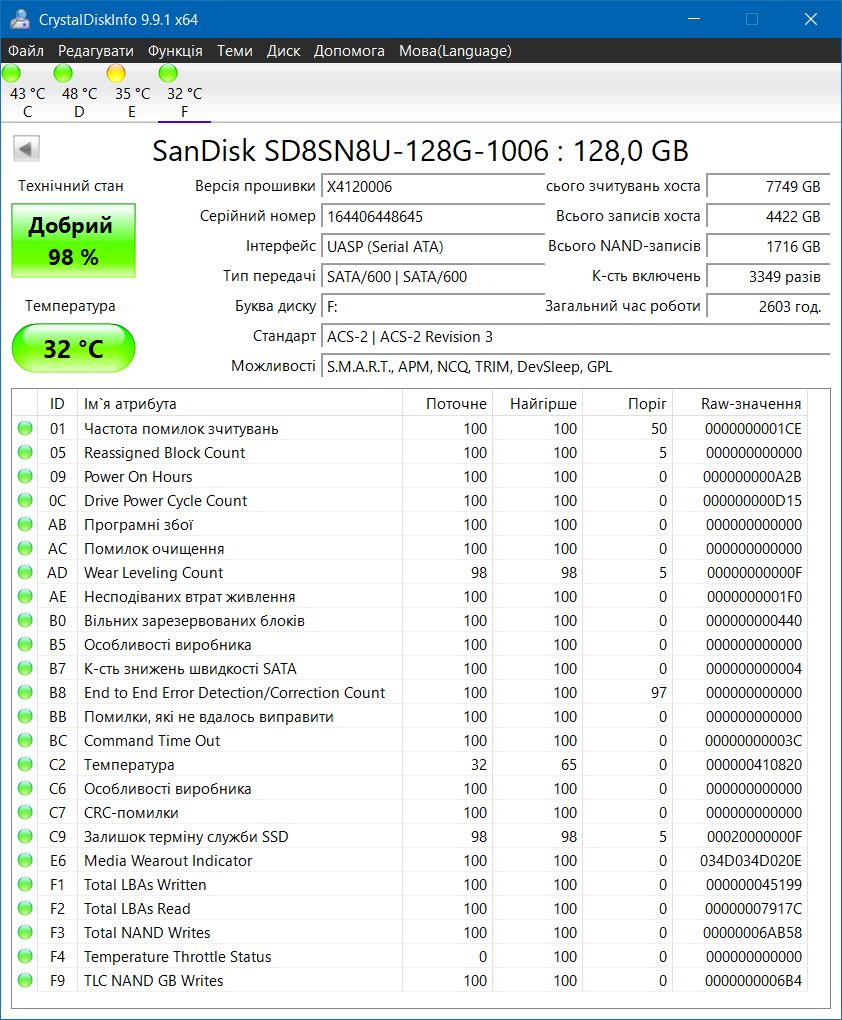
Task: Open the Теми menu
Action: (234, 51)
